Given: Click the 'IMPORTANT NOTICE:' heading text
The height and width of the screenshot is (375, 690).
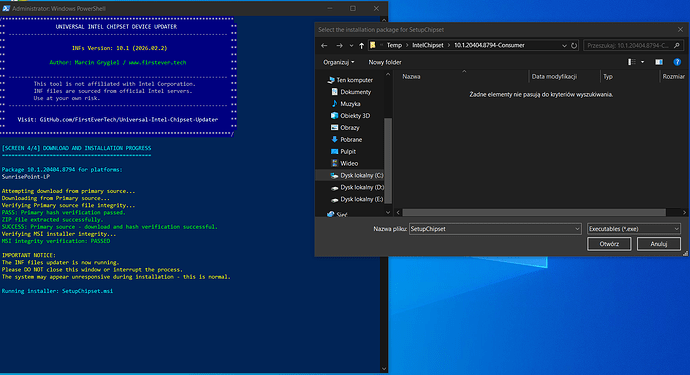Looking at the screenshot, I should pos(29,255).
